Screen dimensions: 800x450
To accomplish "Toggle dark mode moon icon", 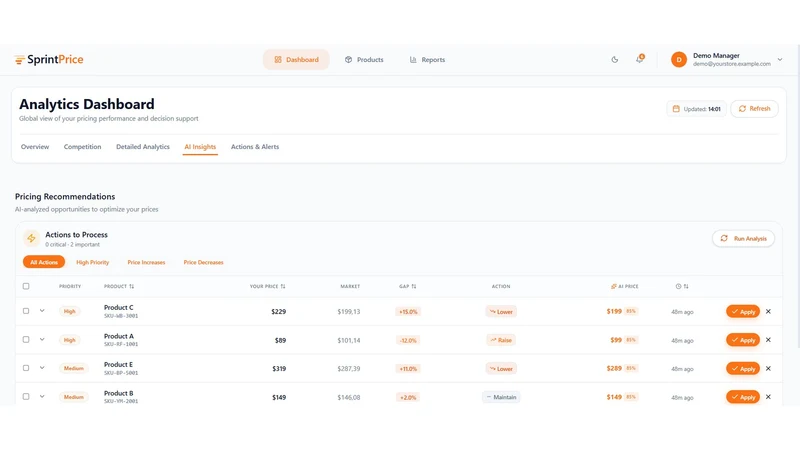I will point(615,60).
